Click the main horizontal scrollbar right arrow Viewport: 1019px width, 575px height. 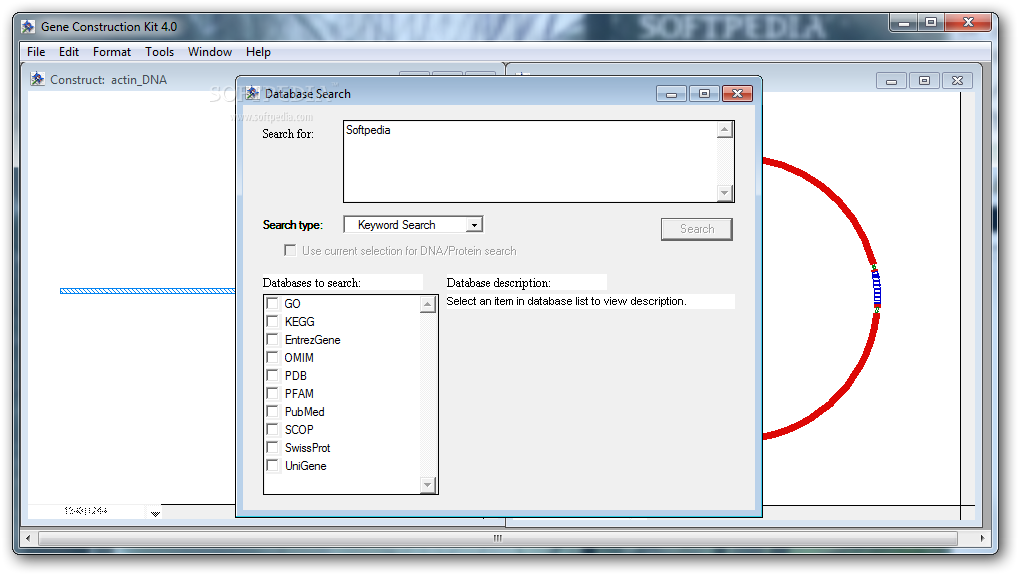pos(983,538)
